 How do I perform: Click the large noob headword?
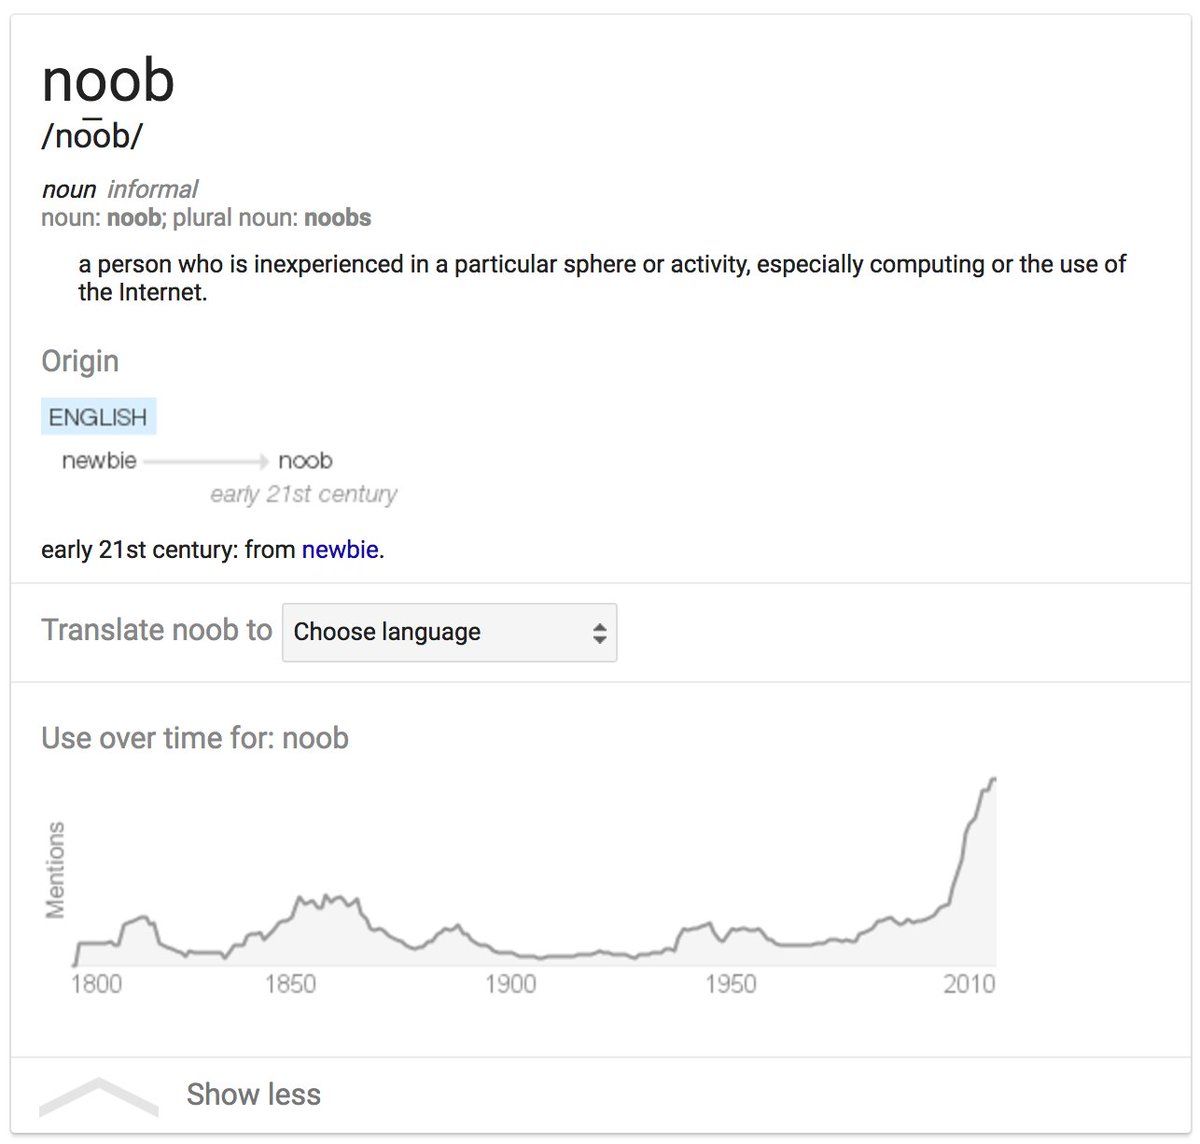coord(108,80)
